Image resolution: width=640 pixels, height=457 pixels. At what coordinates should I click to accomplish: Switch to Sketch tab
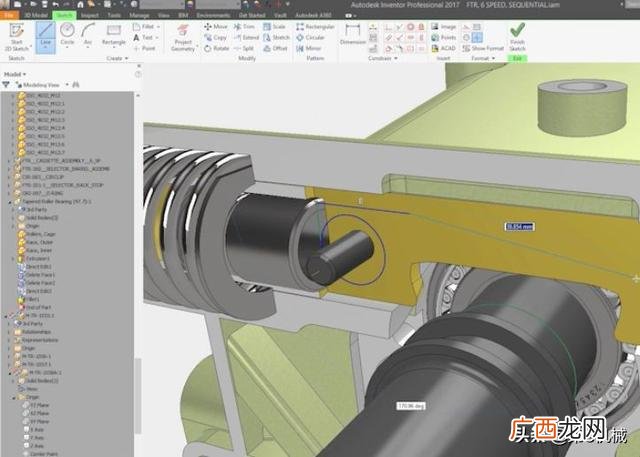tap(64, 16)
